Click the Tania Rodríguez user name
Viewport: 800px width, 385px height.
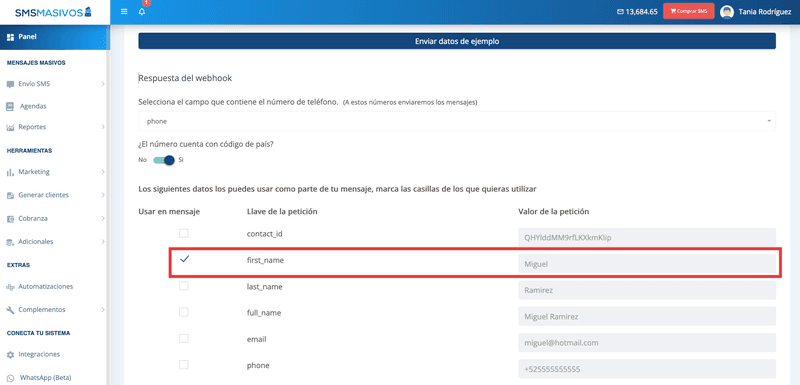point(765,12)
